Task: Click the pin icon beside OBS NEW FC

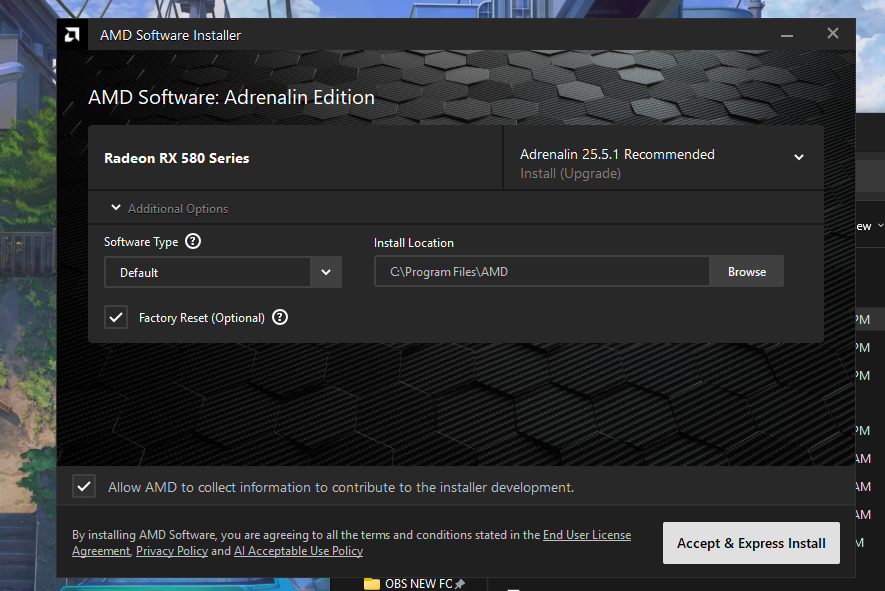Action: tap(460, 584)
